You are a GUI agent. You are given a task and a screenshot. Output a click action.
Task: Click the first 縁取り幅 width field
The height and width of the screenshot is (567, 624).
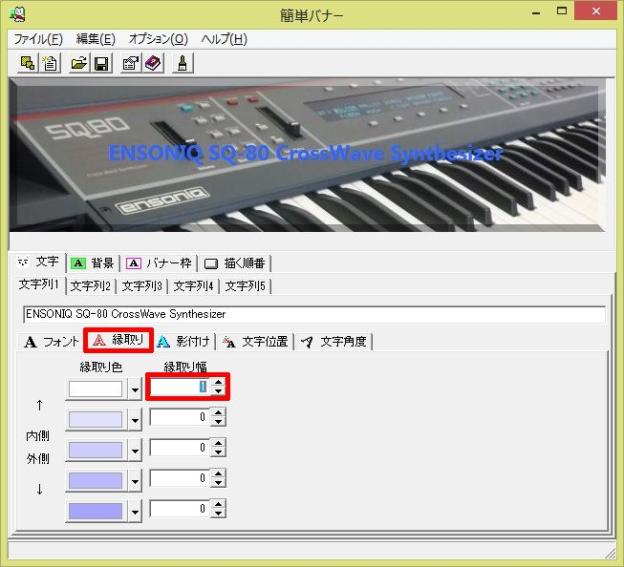pos(179,386)
